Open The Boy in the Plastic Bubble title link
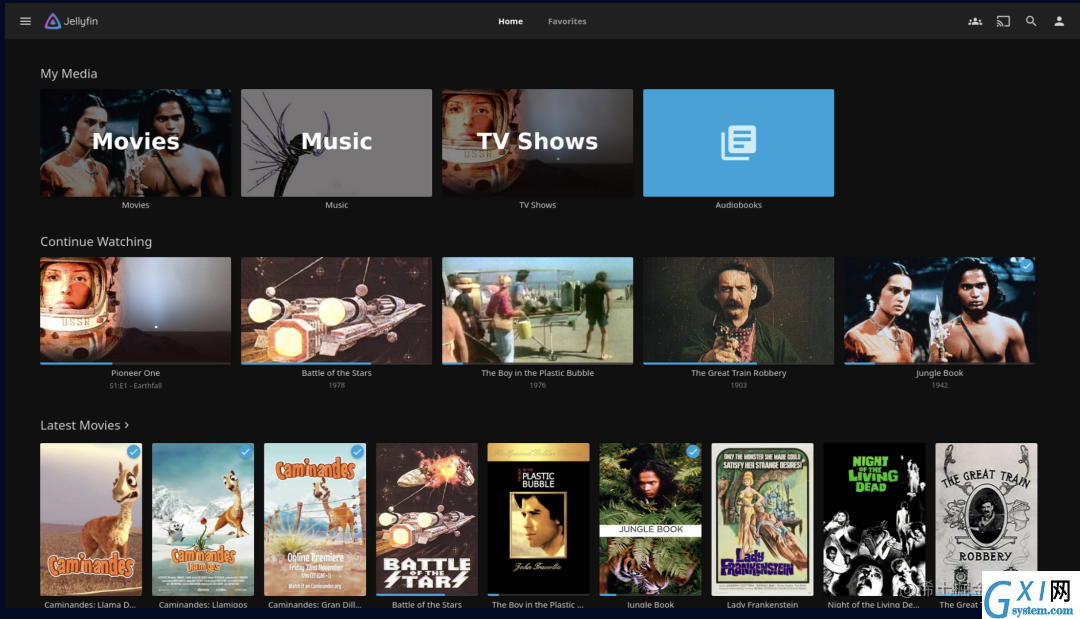This screenshot has width=1080, height=619. pyautogui.click(x=537, y=373)
